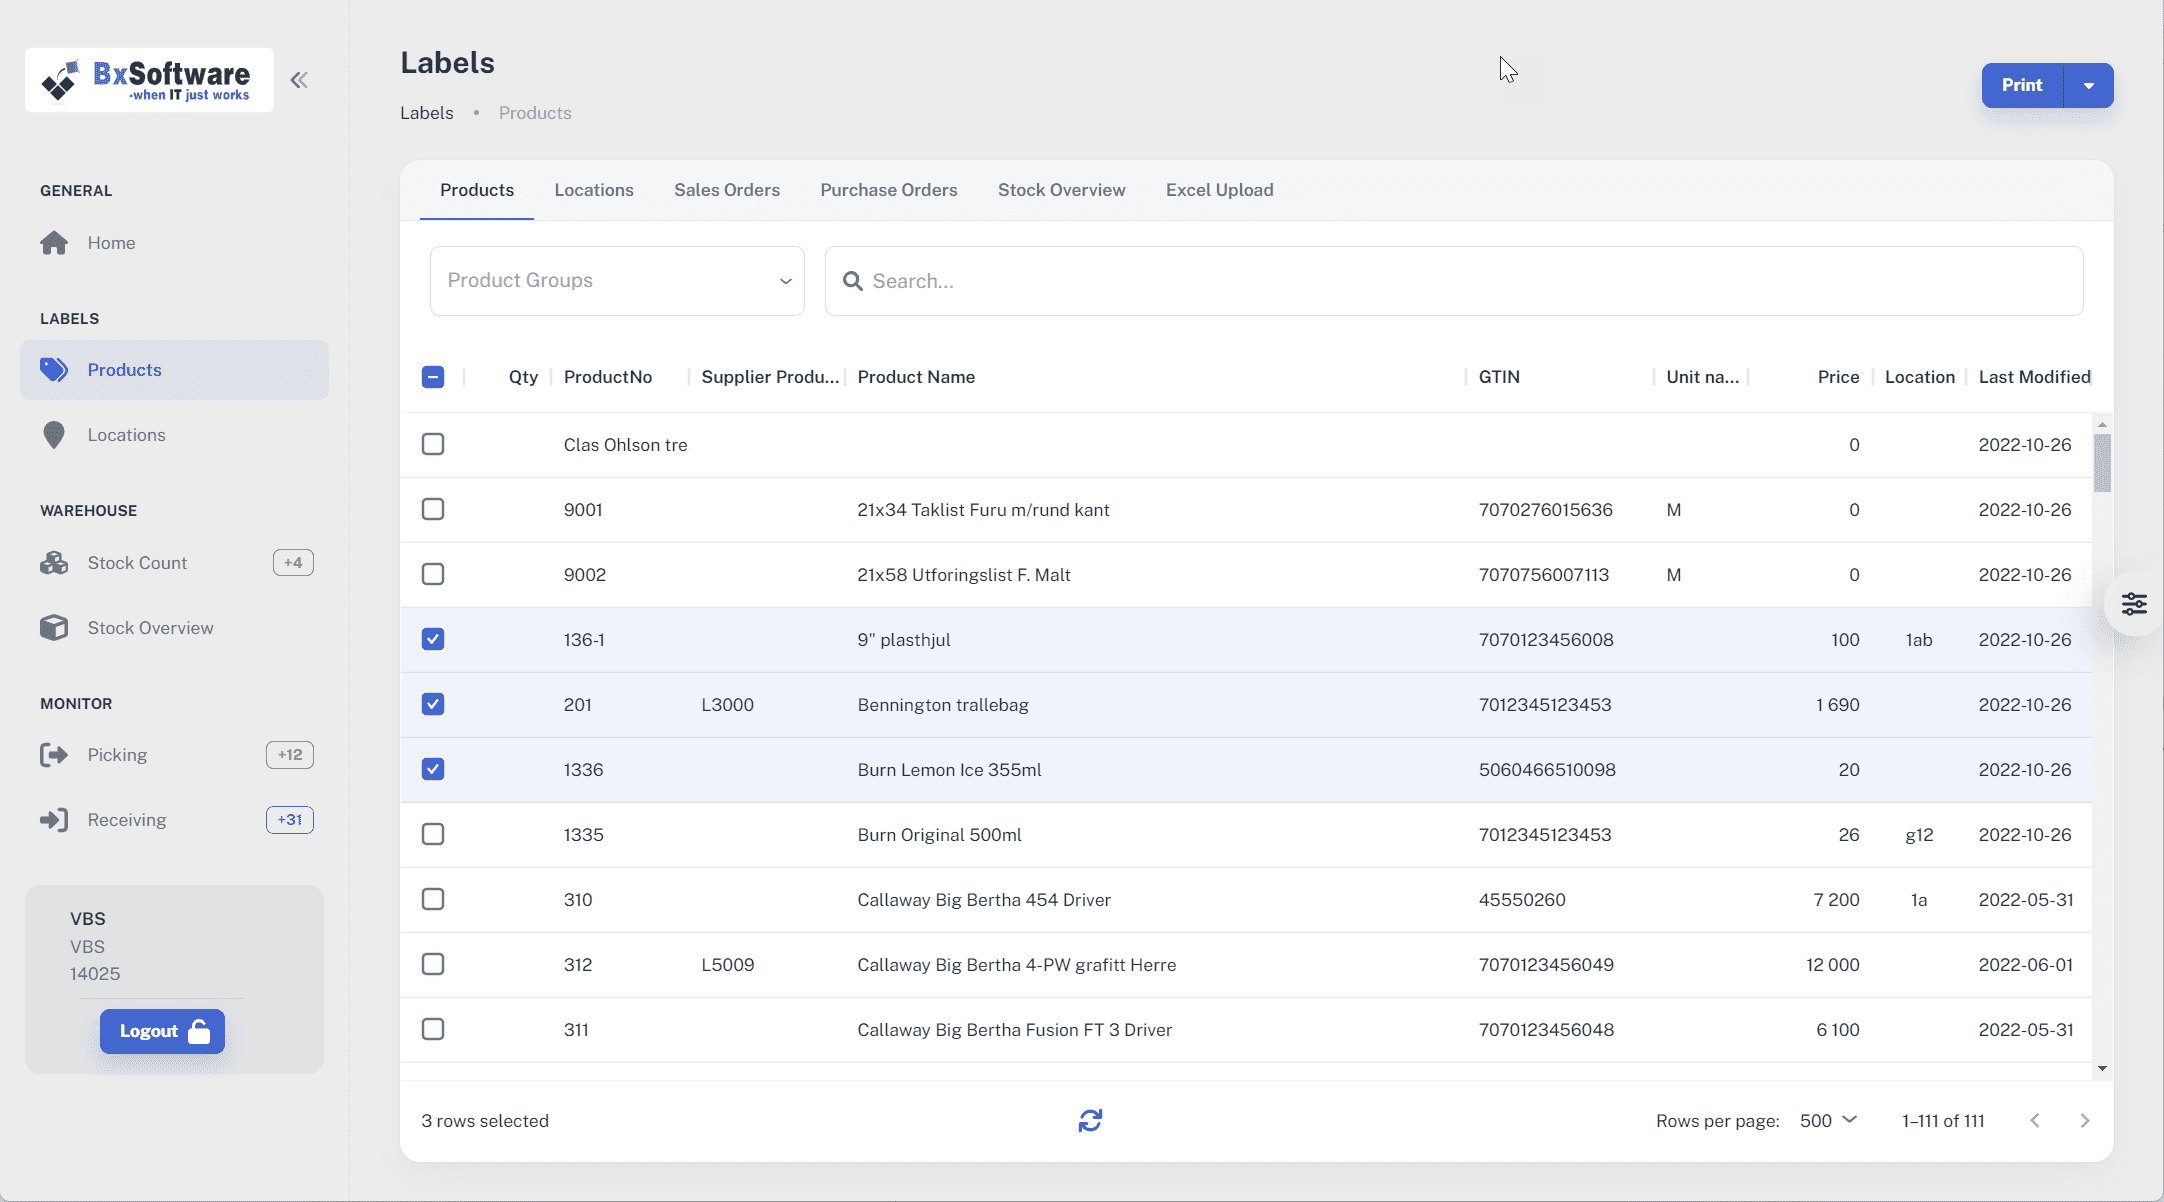Open rows per page 500 dropdown
Image resolution: width=2164 pixels, height=1202 pixels.
pyautogui.click(x=1828, y=1120)
